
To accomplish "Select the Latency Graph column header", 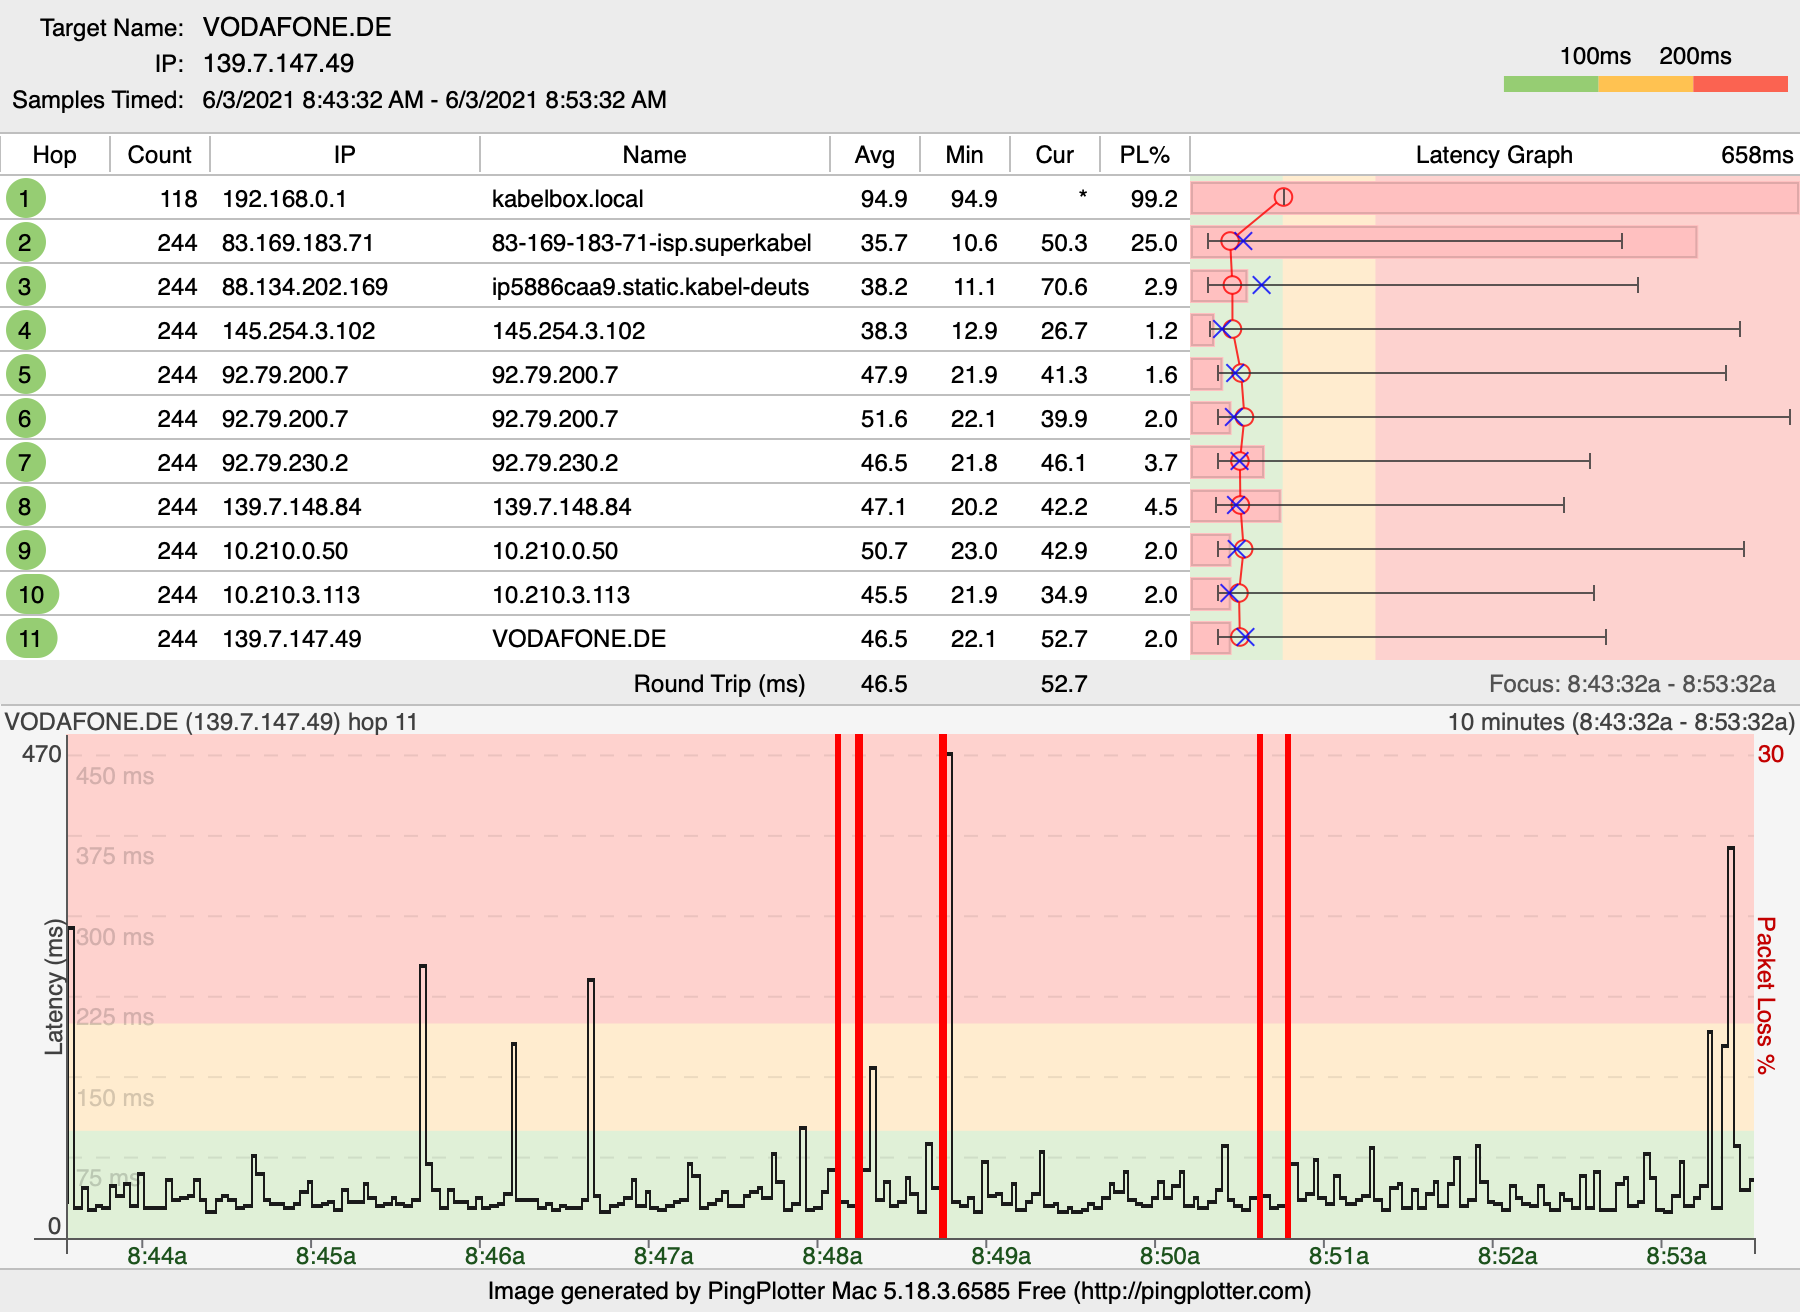I will tap(1493, 155).
